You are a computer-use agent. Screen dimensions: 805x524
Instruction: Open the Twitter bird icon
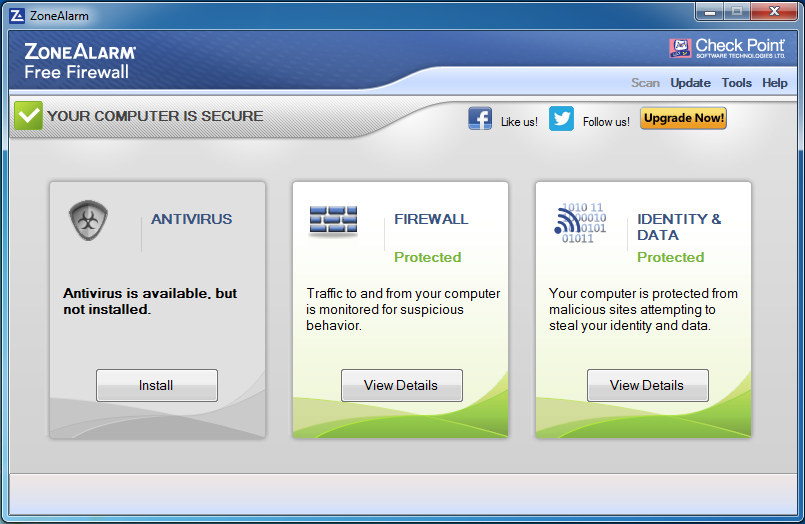[561, 119]
